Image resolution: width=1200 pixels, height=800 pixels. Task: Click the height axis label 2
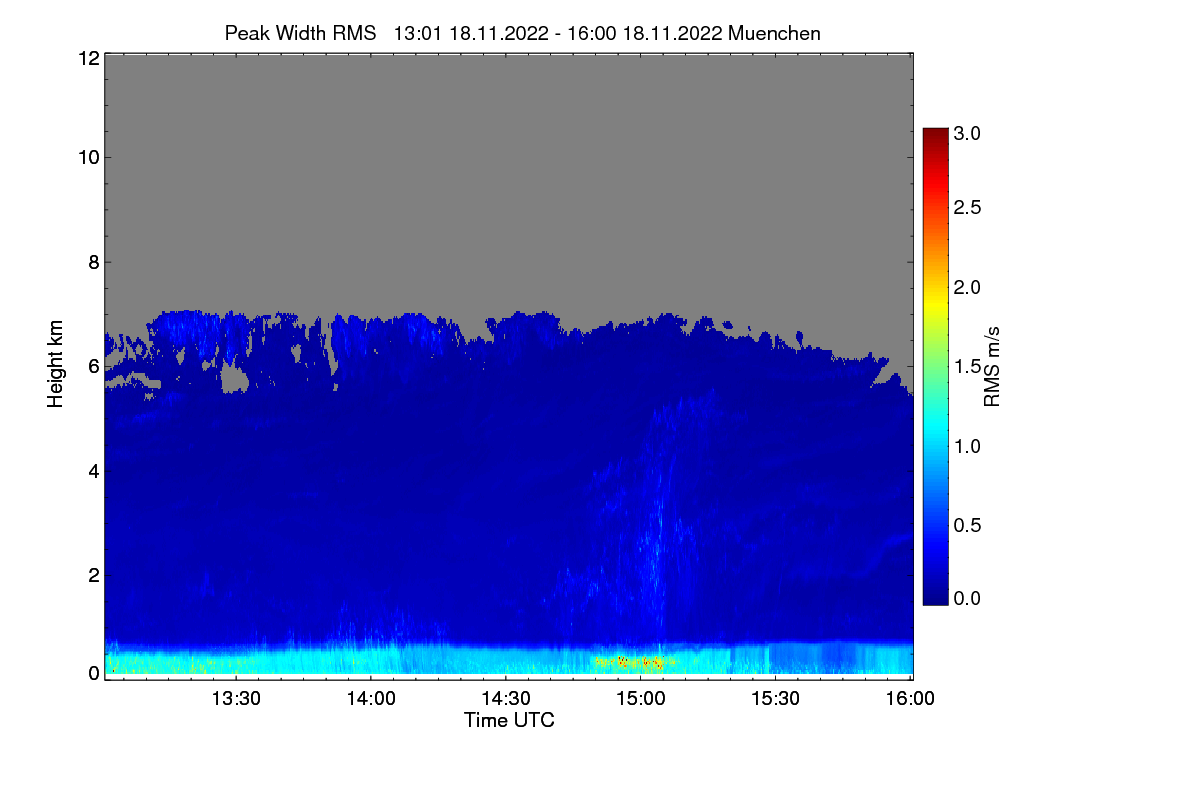click(x=93, y=575)
